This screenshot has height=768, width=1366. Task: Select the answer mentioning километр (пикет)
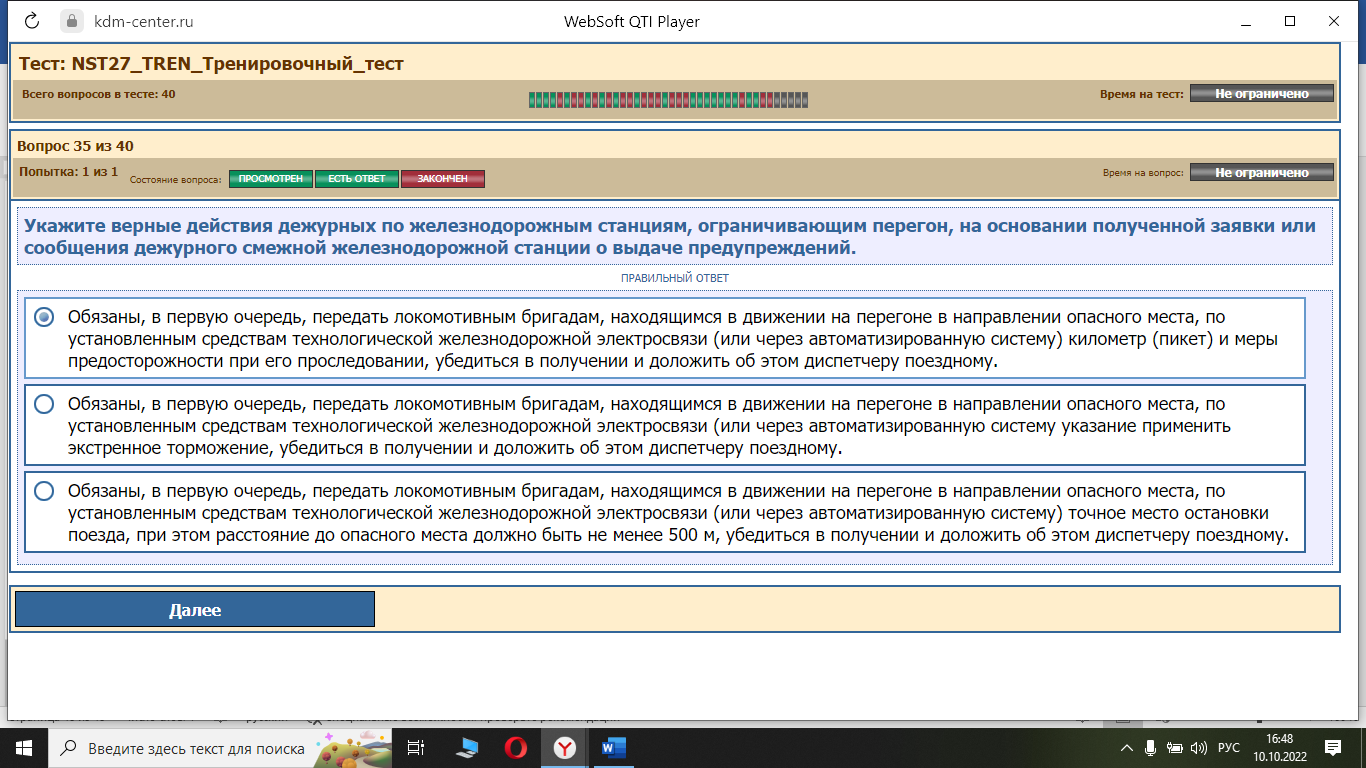coord(664,338)
